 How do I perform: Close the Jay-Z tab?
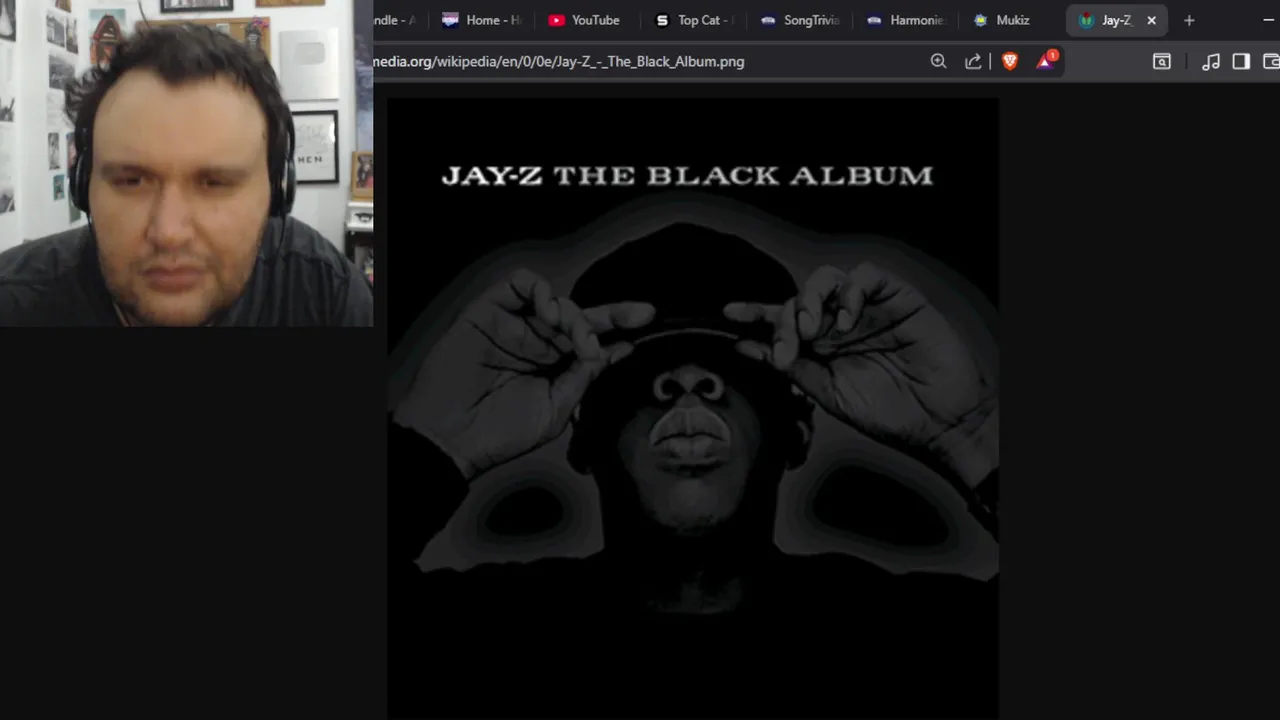coord(1151,20)
